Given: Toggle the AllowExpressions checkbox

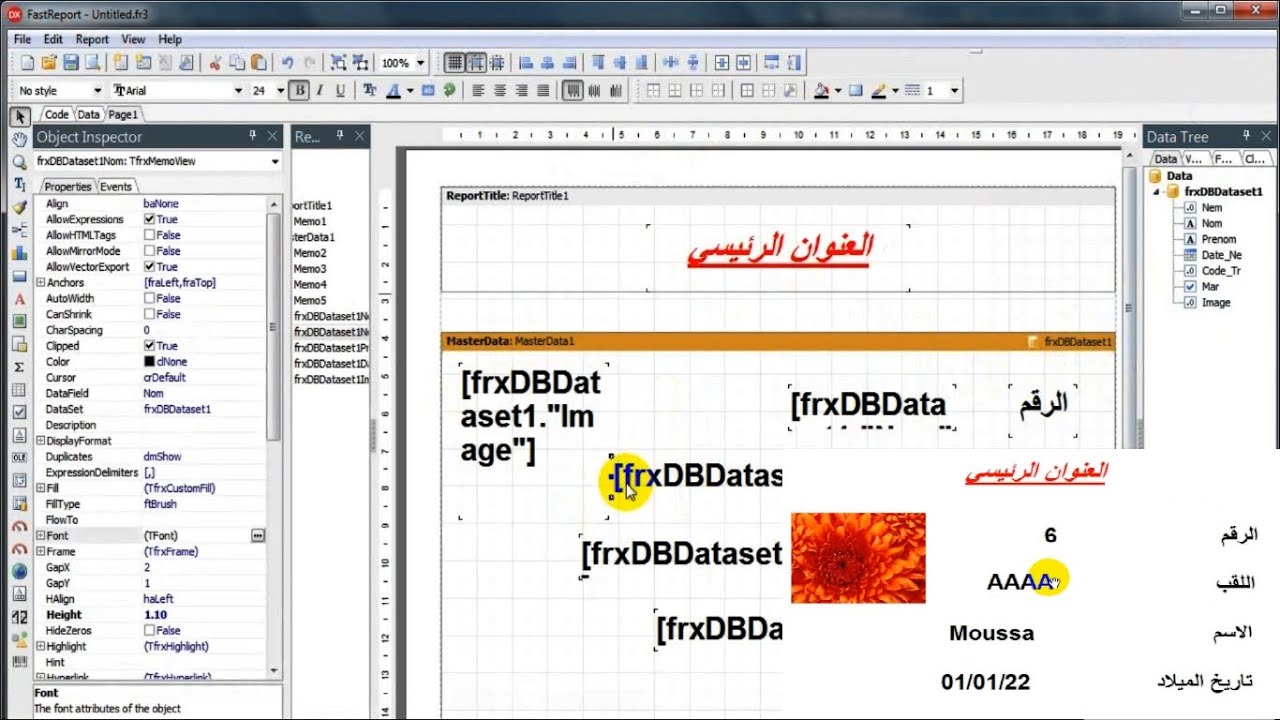Looking at the screenshot, I should tap(149, 219).
